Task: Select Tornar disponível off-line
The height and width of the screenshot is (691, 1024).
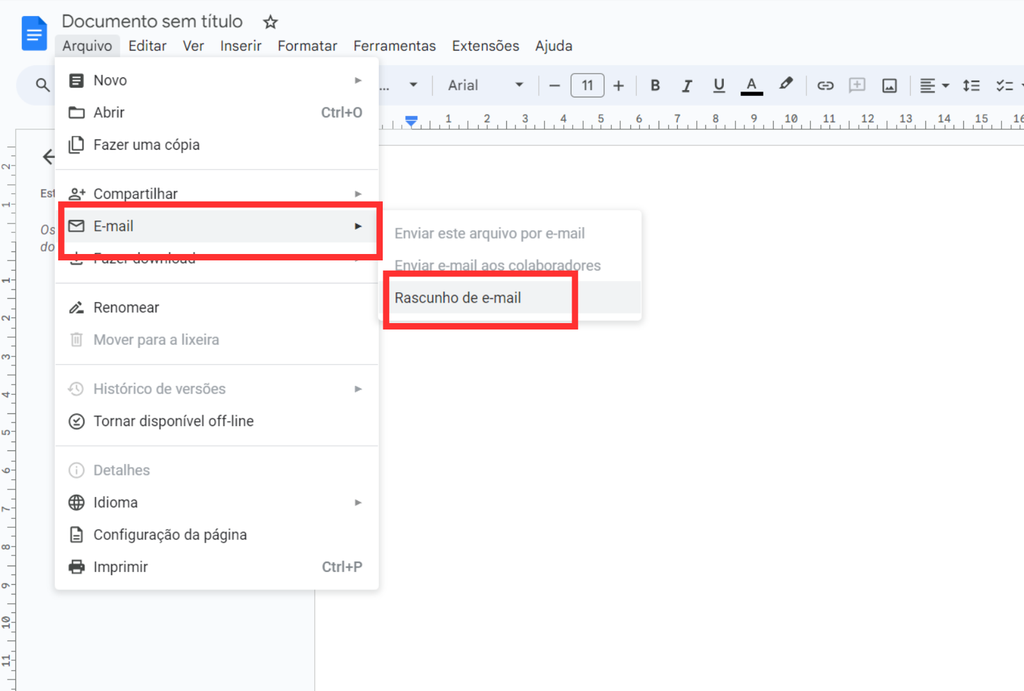Action: tap(217, 421)
